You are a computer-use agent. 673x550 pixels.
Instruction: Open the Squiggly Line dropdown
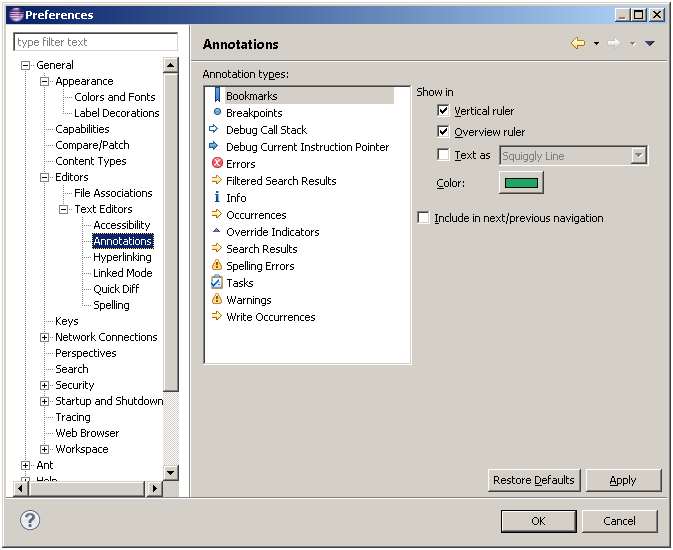[639, 155]
